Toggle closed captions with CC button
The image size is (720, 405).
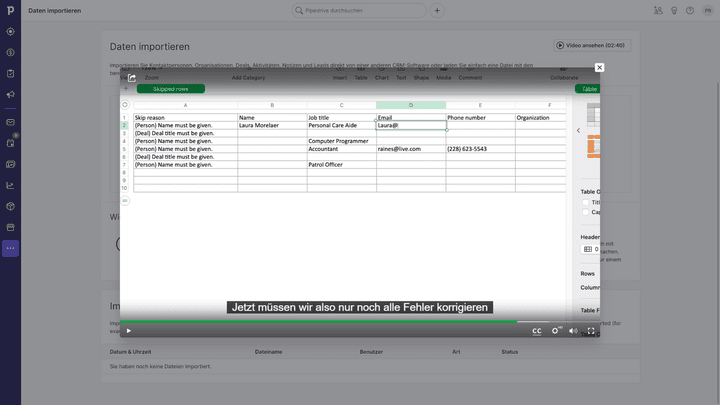[x=537, y=330]
